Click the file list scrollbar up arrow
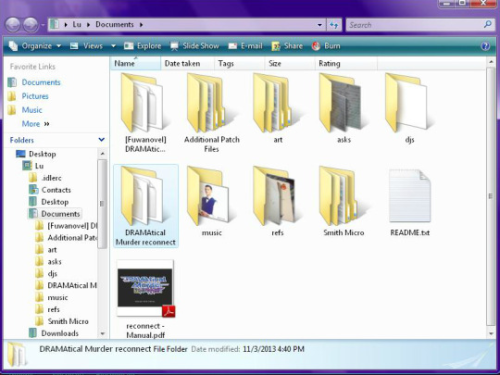The width and height of the screenshot is (500, 375). coord(491,62)
